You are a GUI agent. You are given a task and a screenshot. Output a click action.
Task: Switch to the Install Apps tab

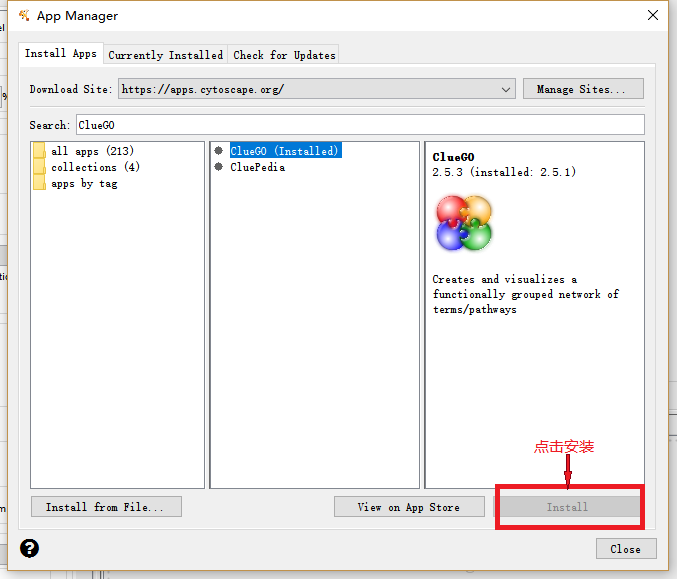coord(61,54)
